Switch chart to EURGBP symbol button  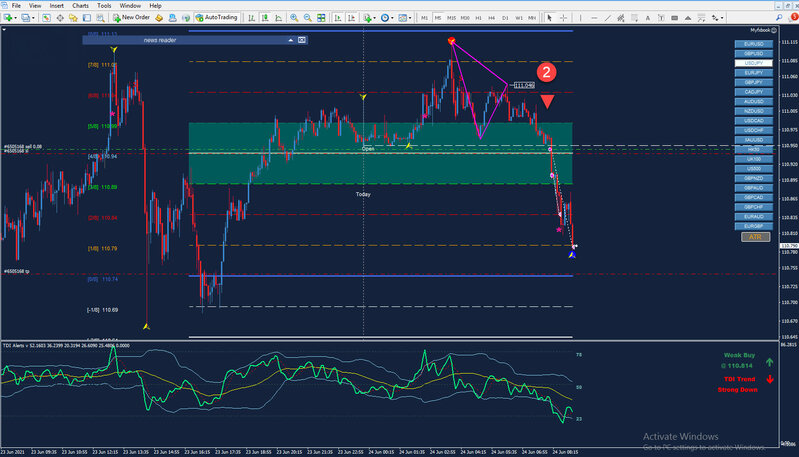(x=754, y=226)
